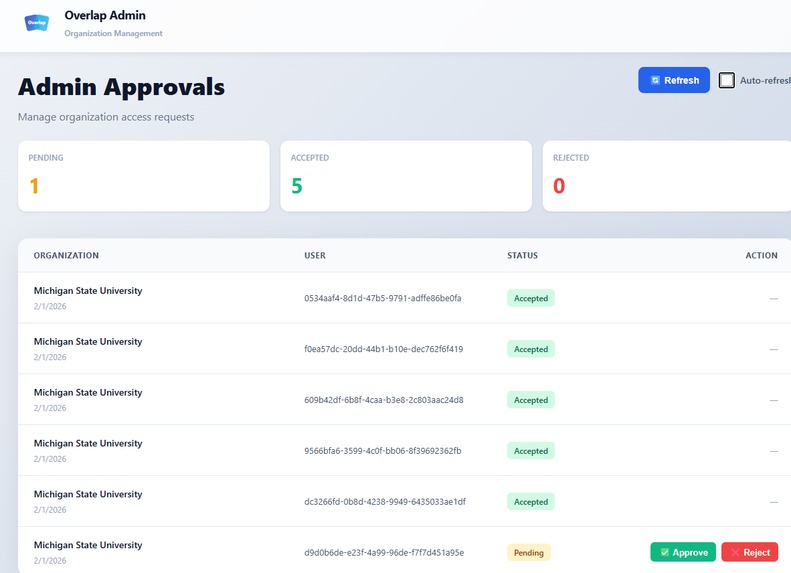This screenshot has width=791, height=573.
Task: Click Accepted badge for user 609b42df
Action: tap(531, 400)
